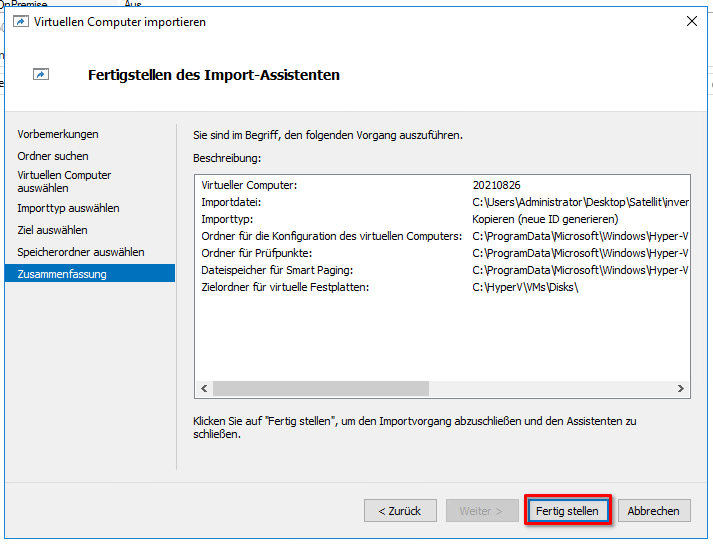Close the Virtuellen Computer importieren dialog
The height and width of the screenshot is (544, 713).
[x=690, y=21]
